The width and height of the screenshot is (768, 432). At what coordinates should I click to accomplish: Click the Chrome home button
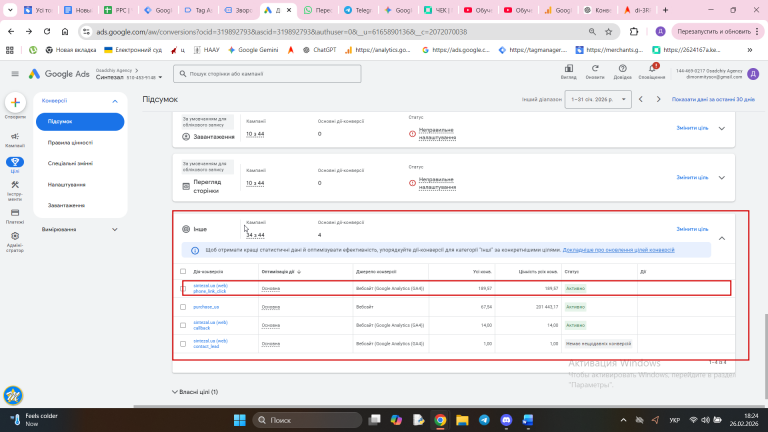click(65, 31)
